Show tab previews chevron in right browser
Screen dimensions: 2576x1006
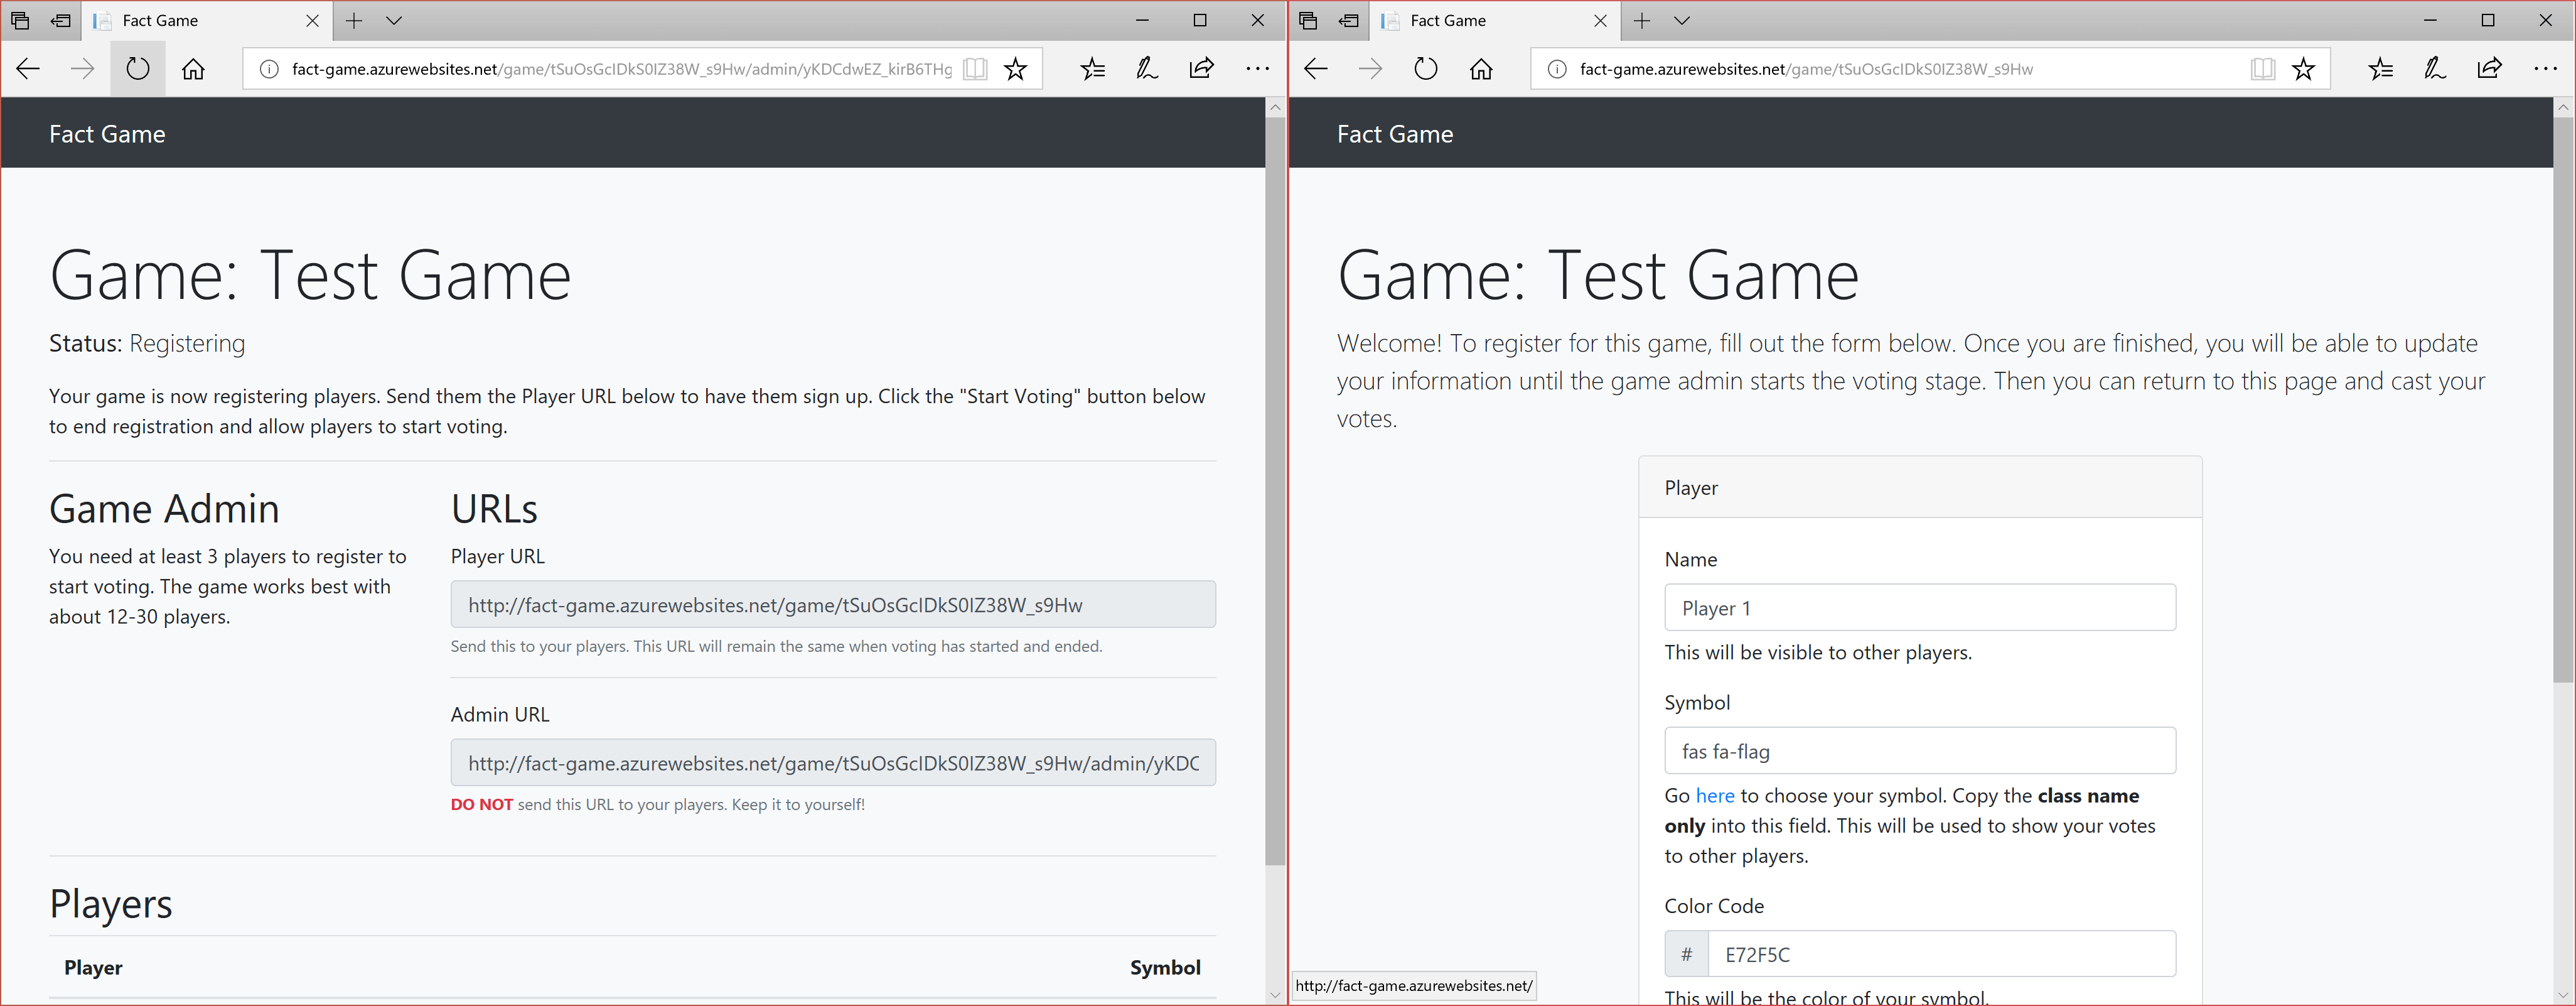coord(1682,20)
